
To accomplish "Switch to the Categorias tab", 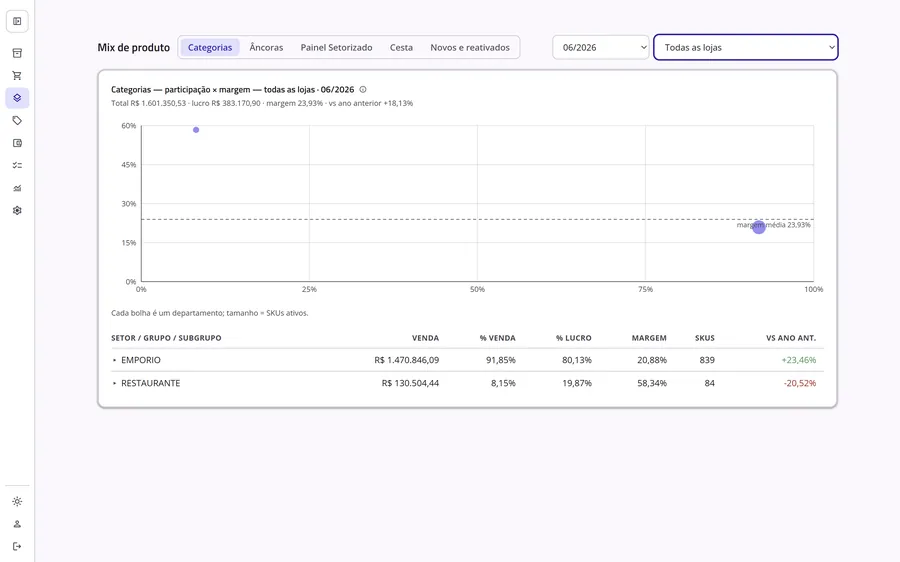I will pos(210,48).
